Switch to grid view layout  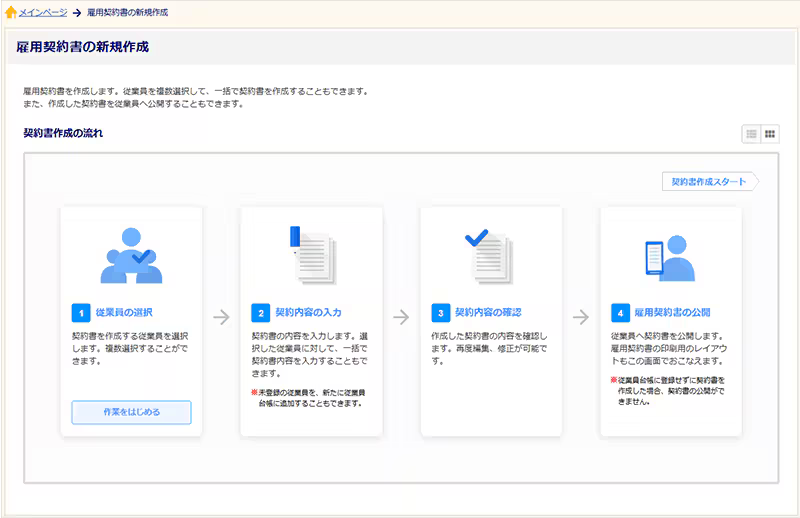(770, 134)
